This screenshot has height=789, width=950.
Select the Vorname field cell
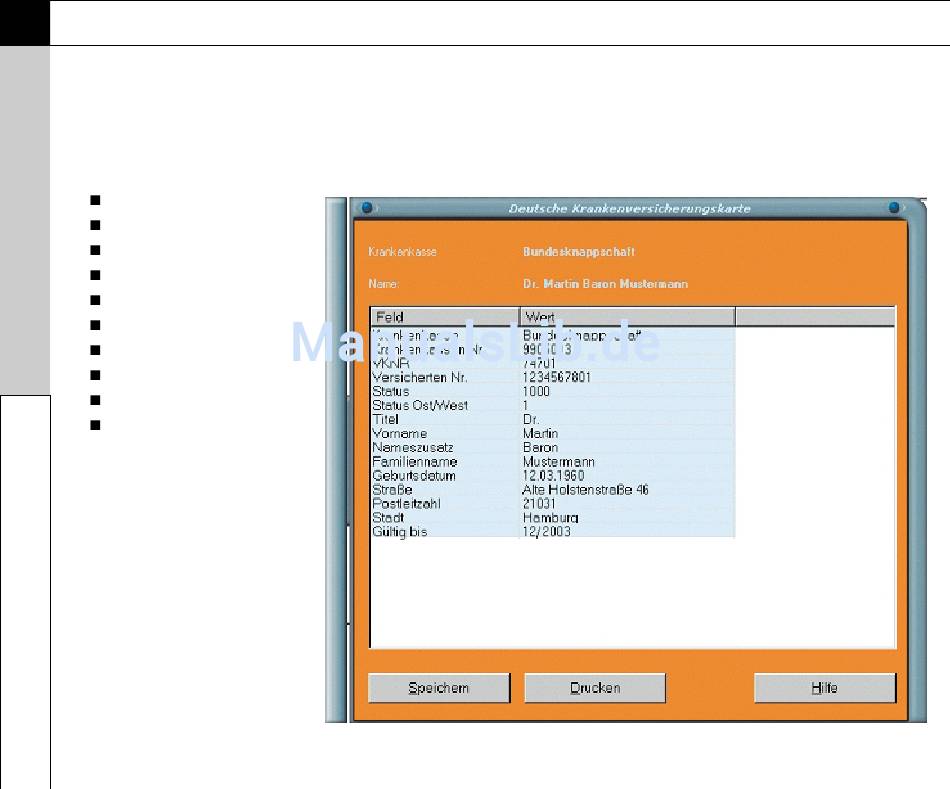399,433
